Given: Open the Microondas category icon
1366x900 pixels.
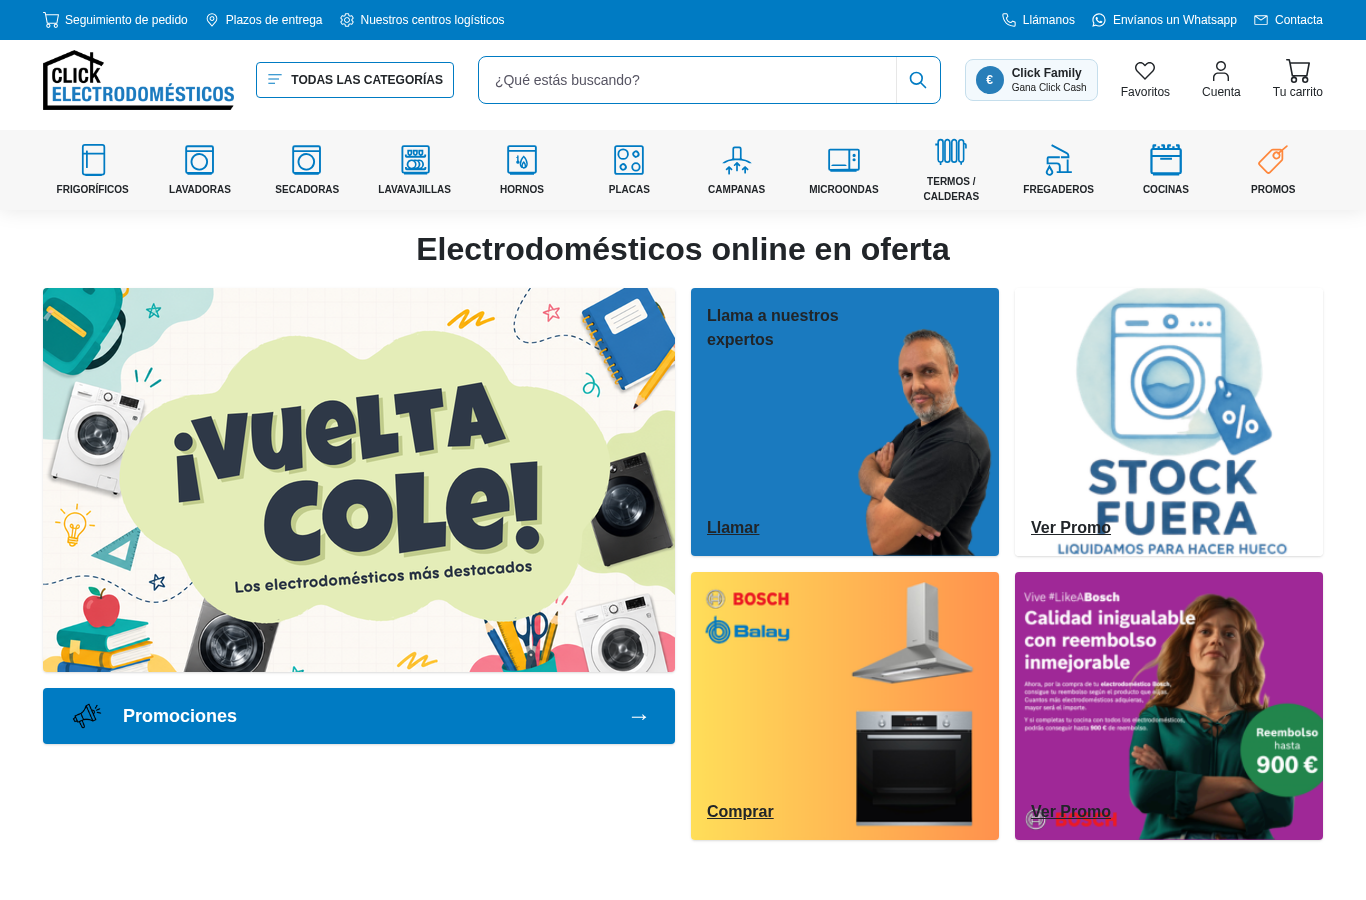Looking at the screenshot, I should pos(844,160).
